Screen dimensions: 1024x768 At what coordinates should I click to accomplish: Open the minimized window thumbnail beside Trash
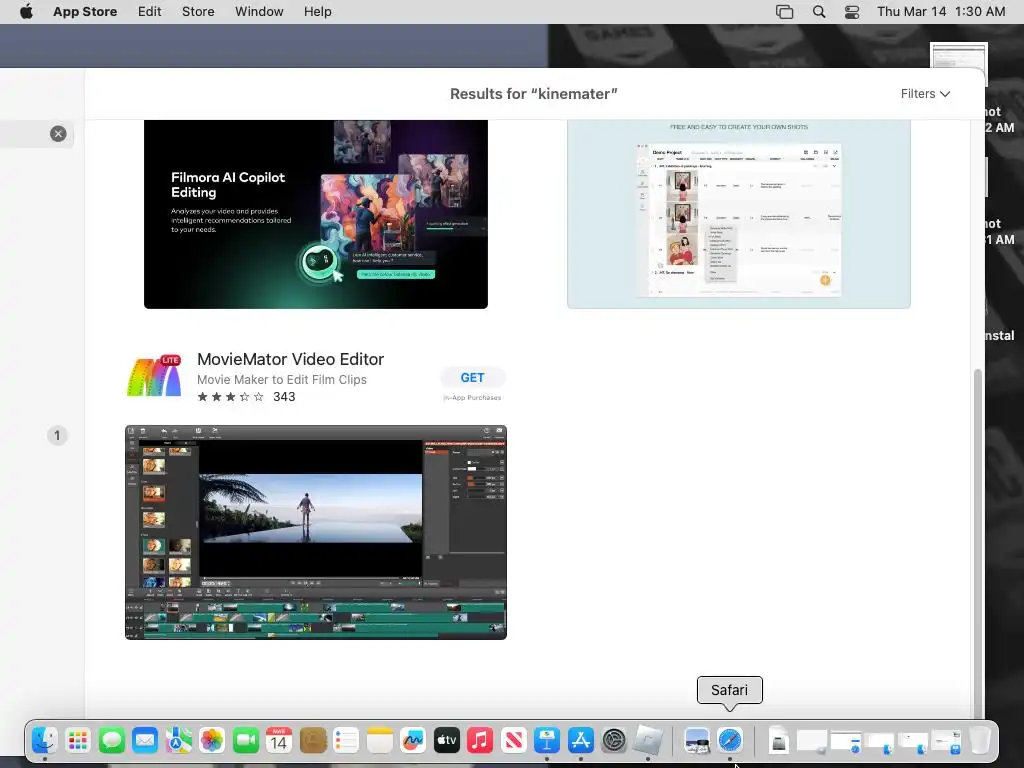coord(946,741)
